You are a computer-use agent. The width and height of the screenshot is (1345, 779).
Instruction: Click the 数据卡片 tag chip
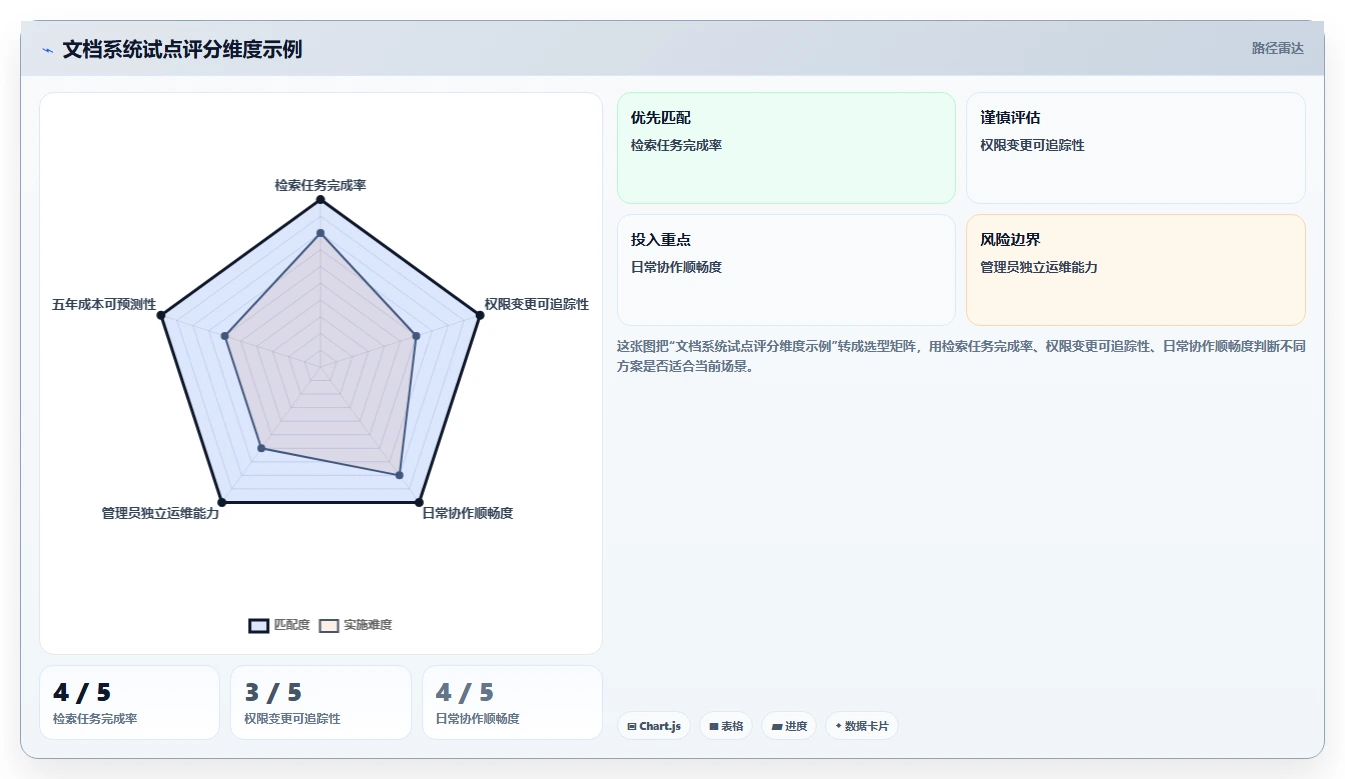[x=861, y=726]
